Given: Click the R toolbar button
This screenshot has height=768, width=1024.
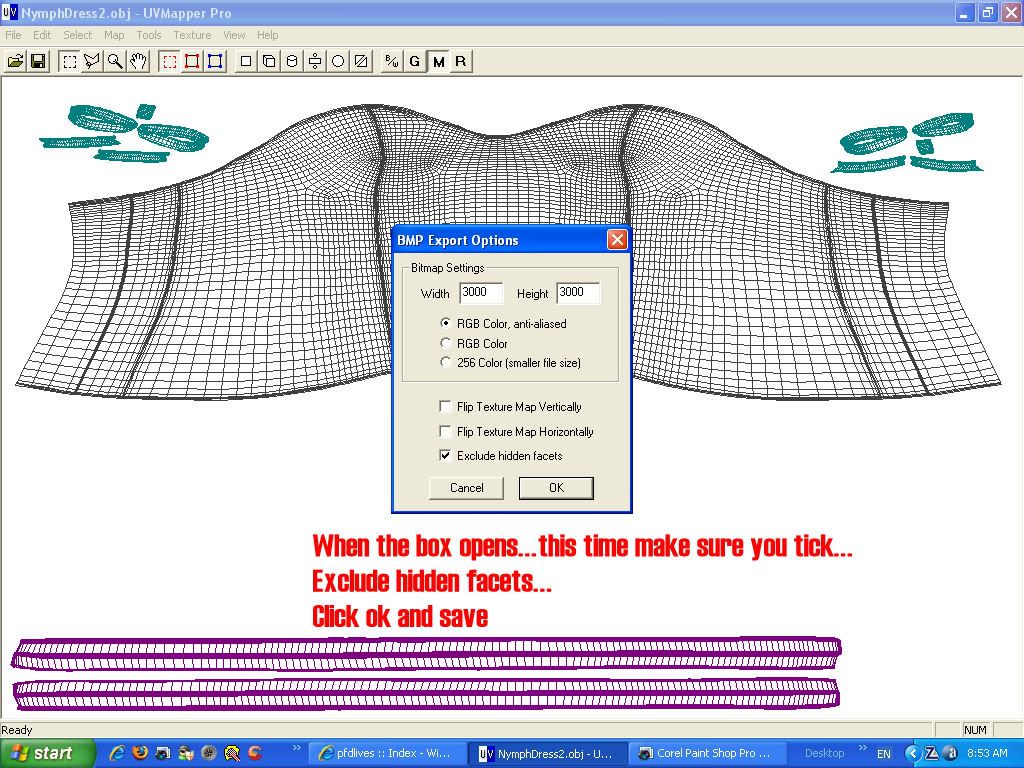Looking at the screenshot, I should click(461, 61).
